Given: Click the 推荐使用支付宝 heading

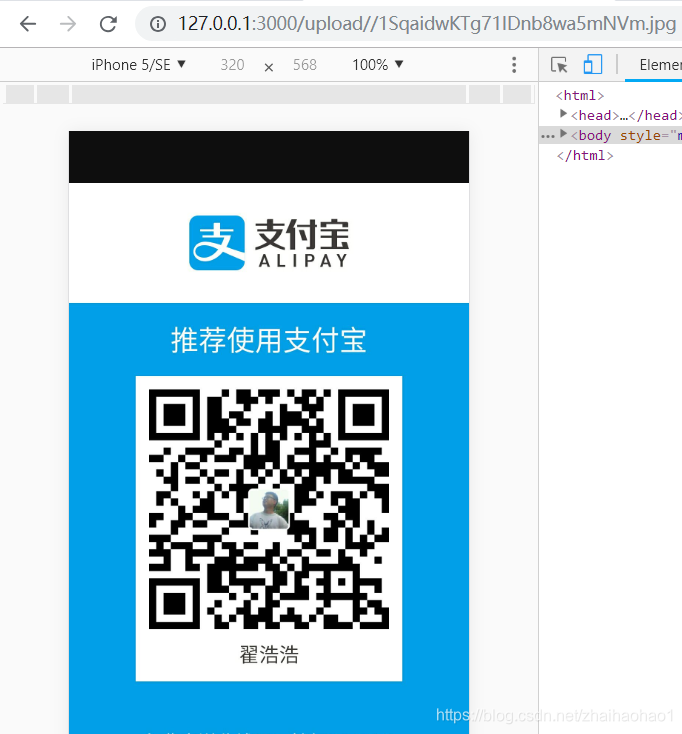Looking at the screenshot, I should tap(269, 340).
